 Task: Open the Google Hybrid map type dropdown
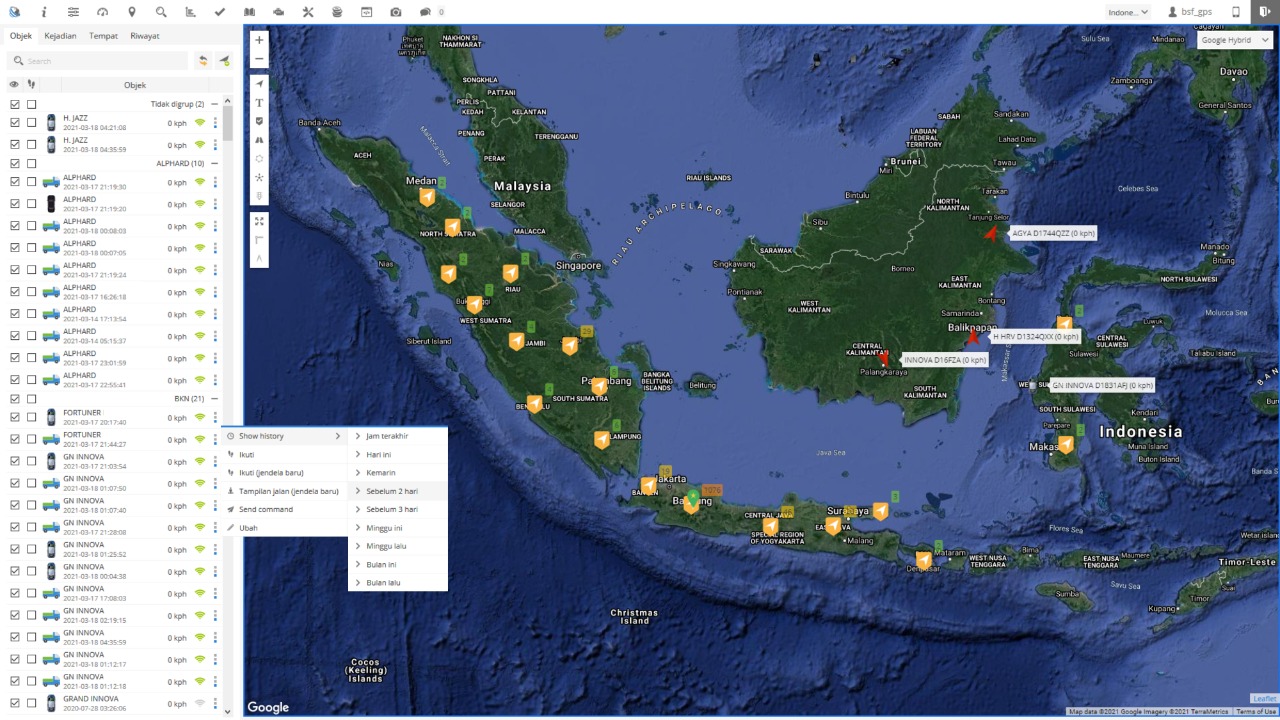click(x=1234, y=40)
